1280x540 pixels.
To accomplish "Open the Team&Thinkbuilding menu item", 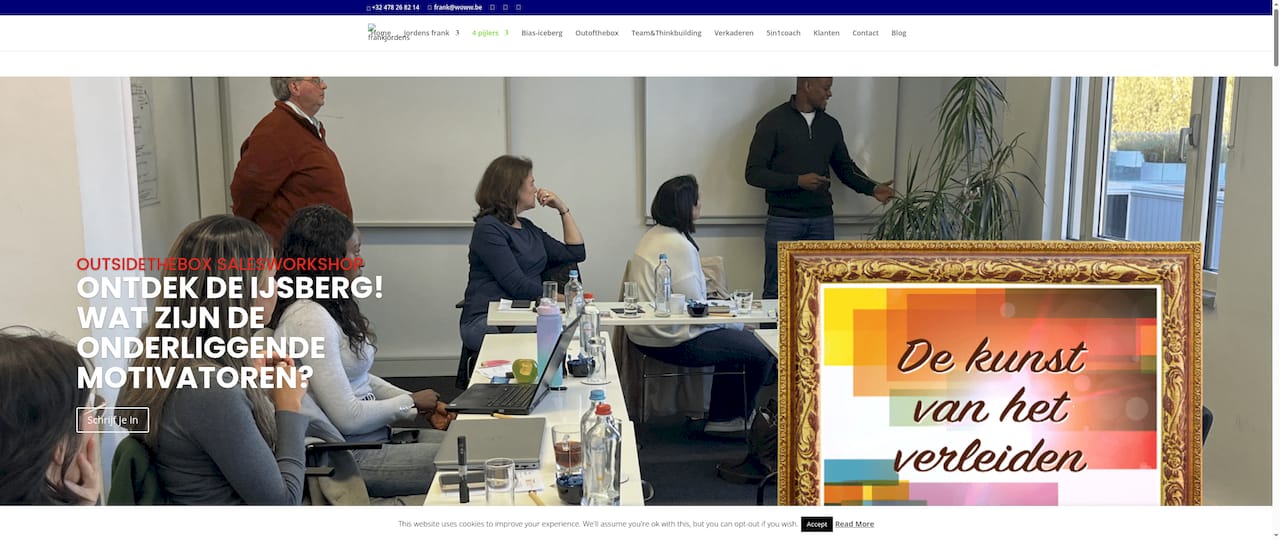I will (666, 33).
